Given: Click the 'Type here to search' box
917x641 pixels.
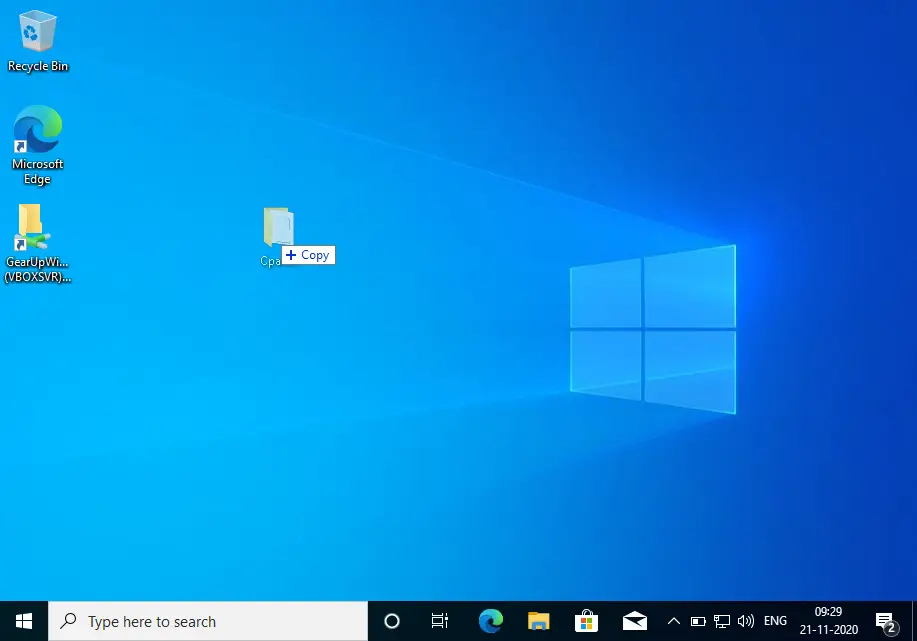Looking at the screenshot, I should (x=208, y=621).
